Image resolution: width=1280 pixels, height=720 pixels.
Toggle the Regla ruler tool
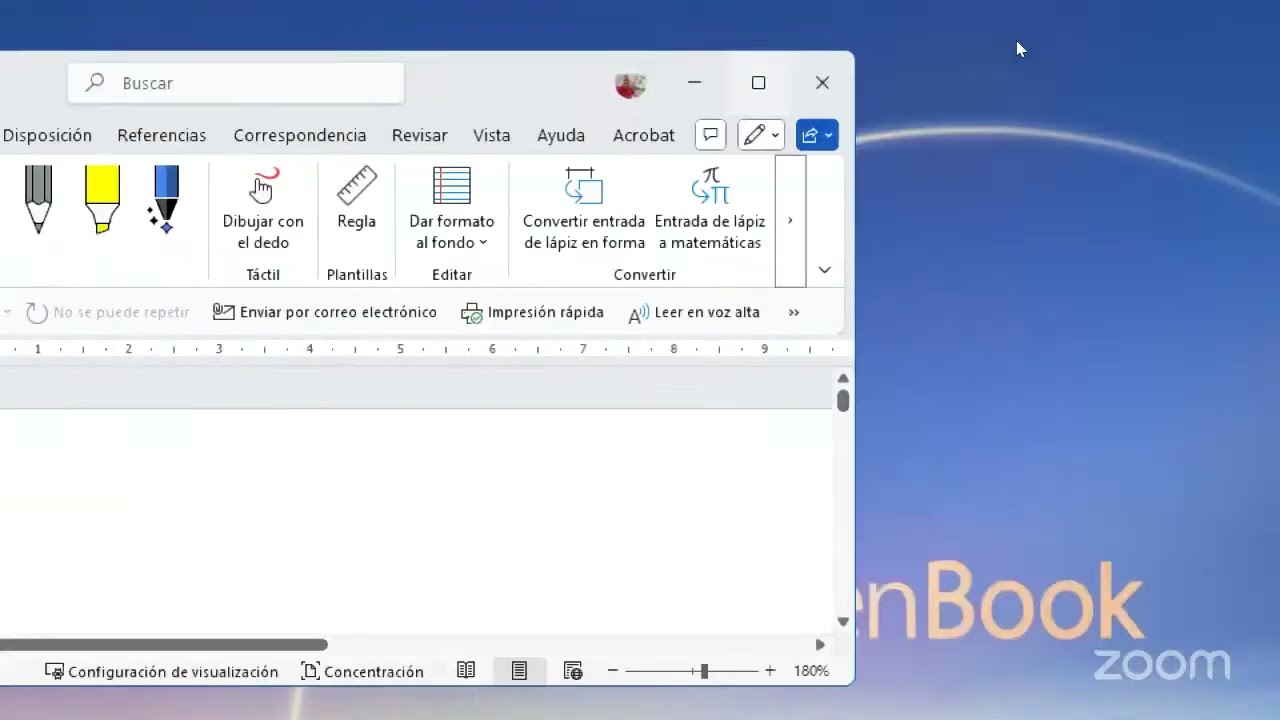click(356, 200)
